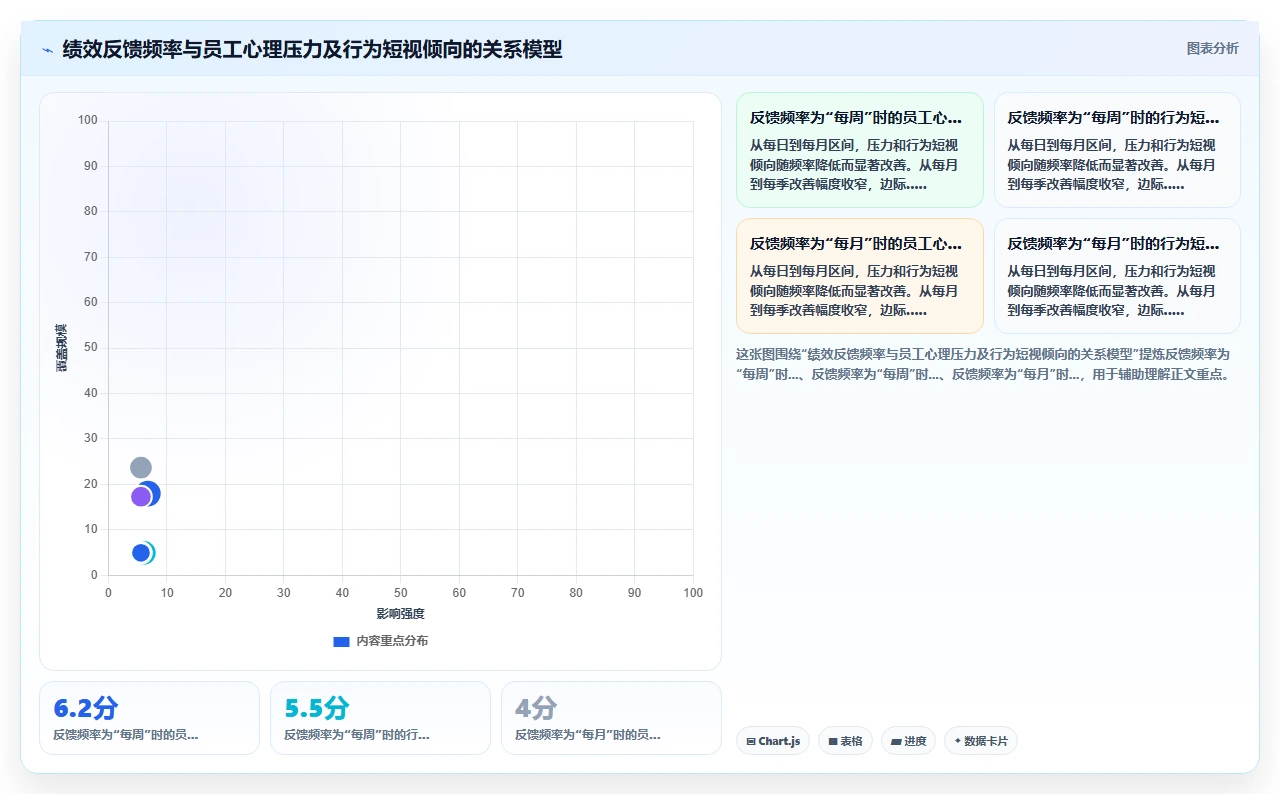Select the 4分 stat card
Viewport: 1280px width, 794px height.
coord(611,718)
